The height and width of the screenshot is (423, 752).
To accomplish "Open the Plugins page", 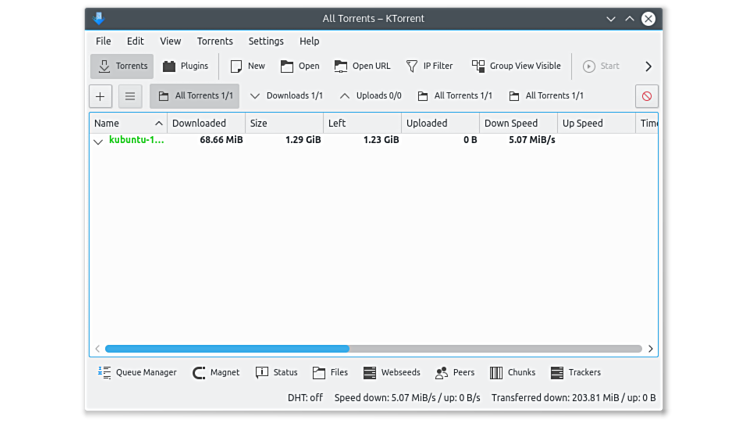I will click(x=185, y=66).
